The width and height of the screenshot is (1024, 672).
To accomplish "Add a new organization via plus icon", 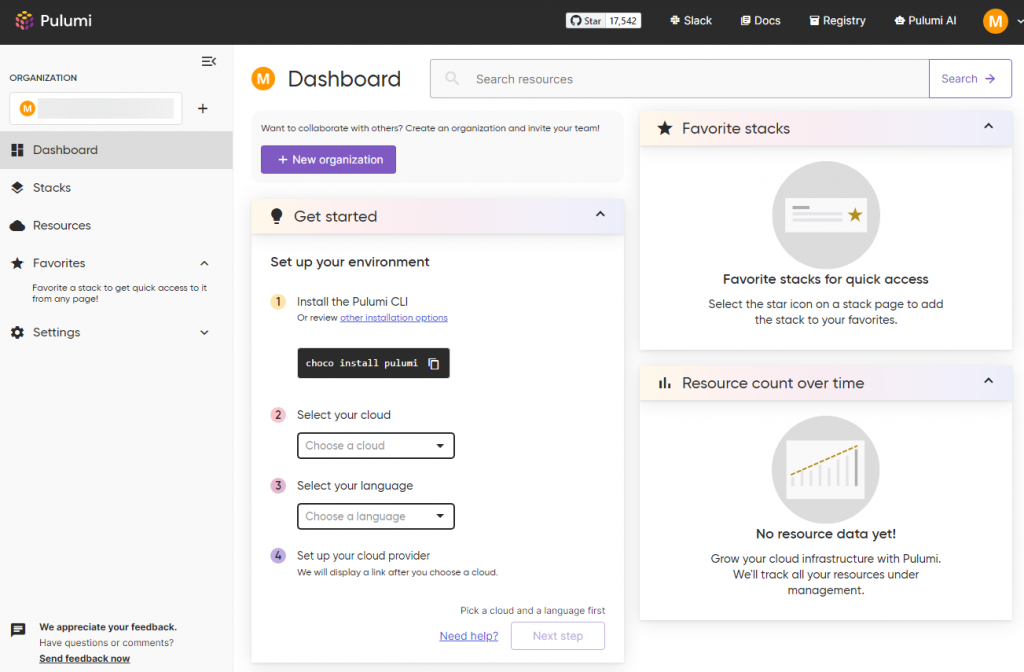I will [202, 108].
